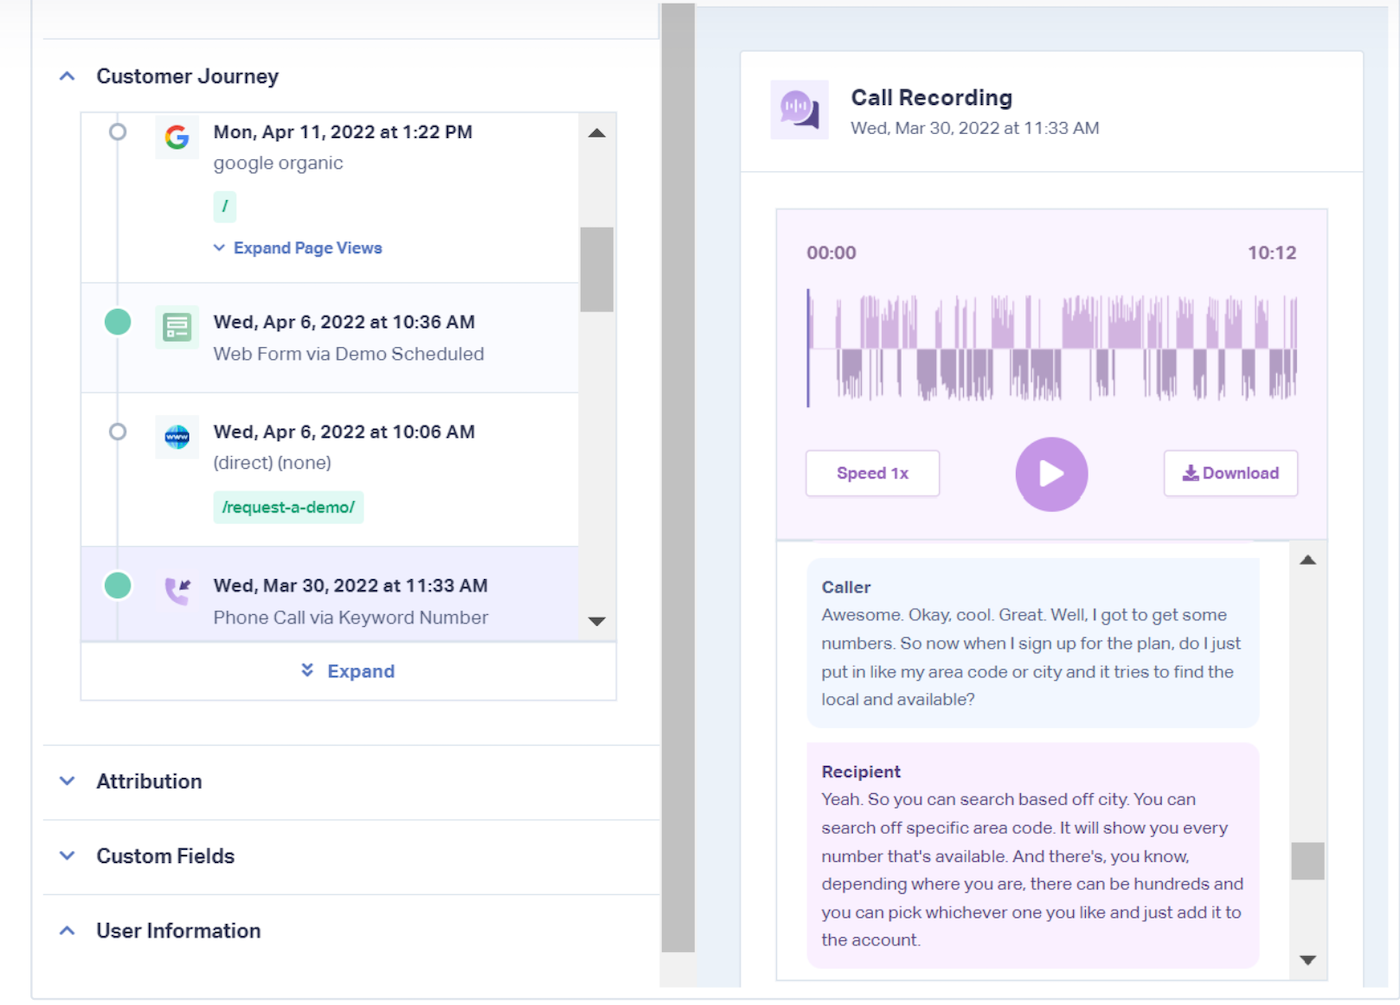Click the Caller transcript bubble
Screen dimensions: 1400x1005
point(1033,643)
